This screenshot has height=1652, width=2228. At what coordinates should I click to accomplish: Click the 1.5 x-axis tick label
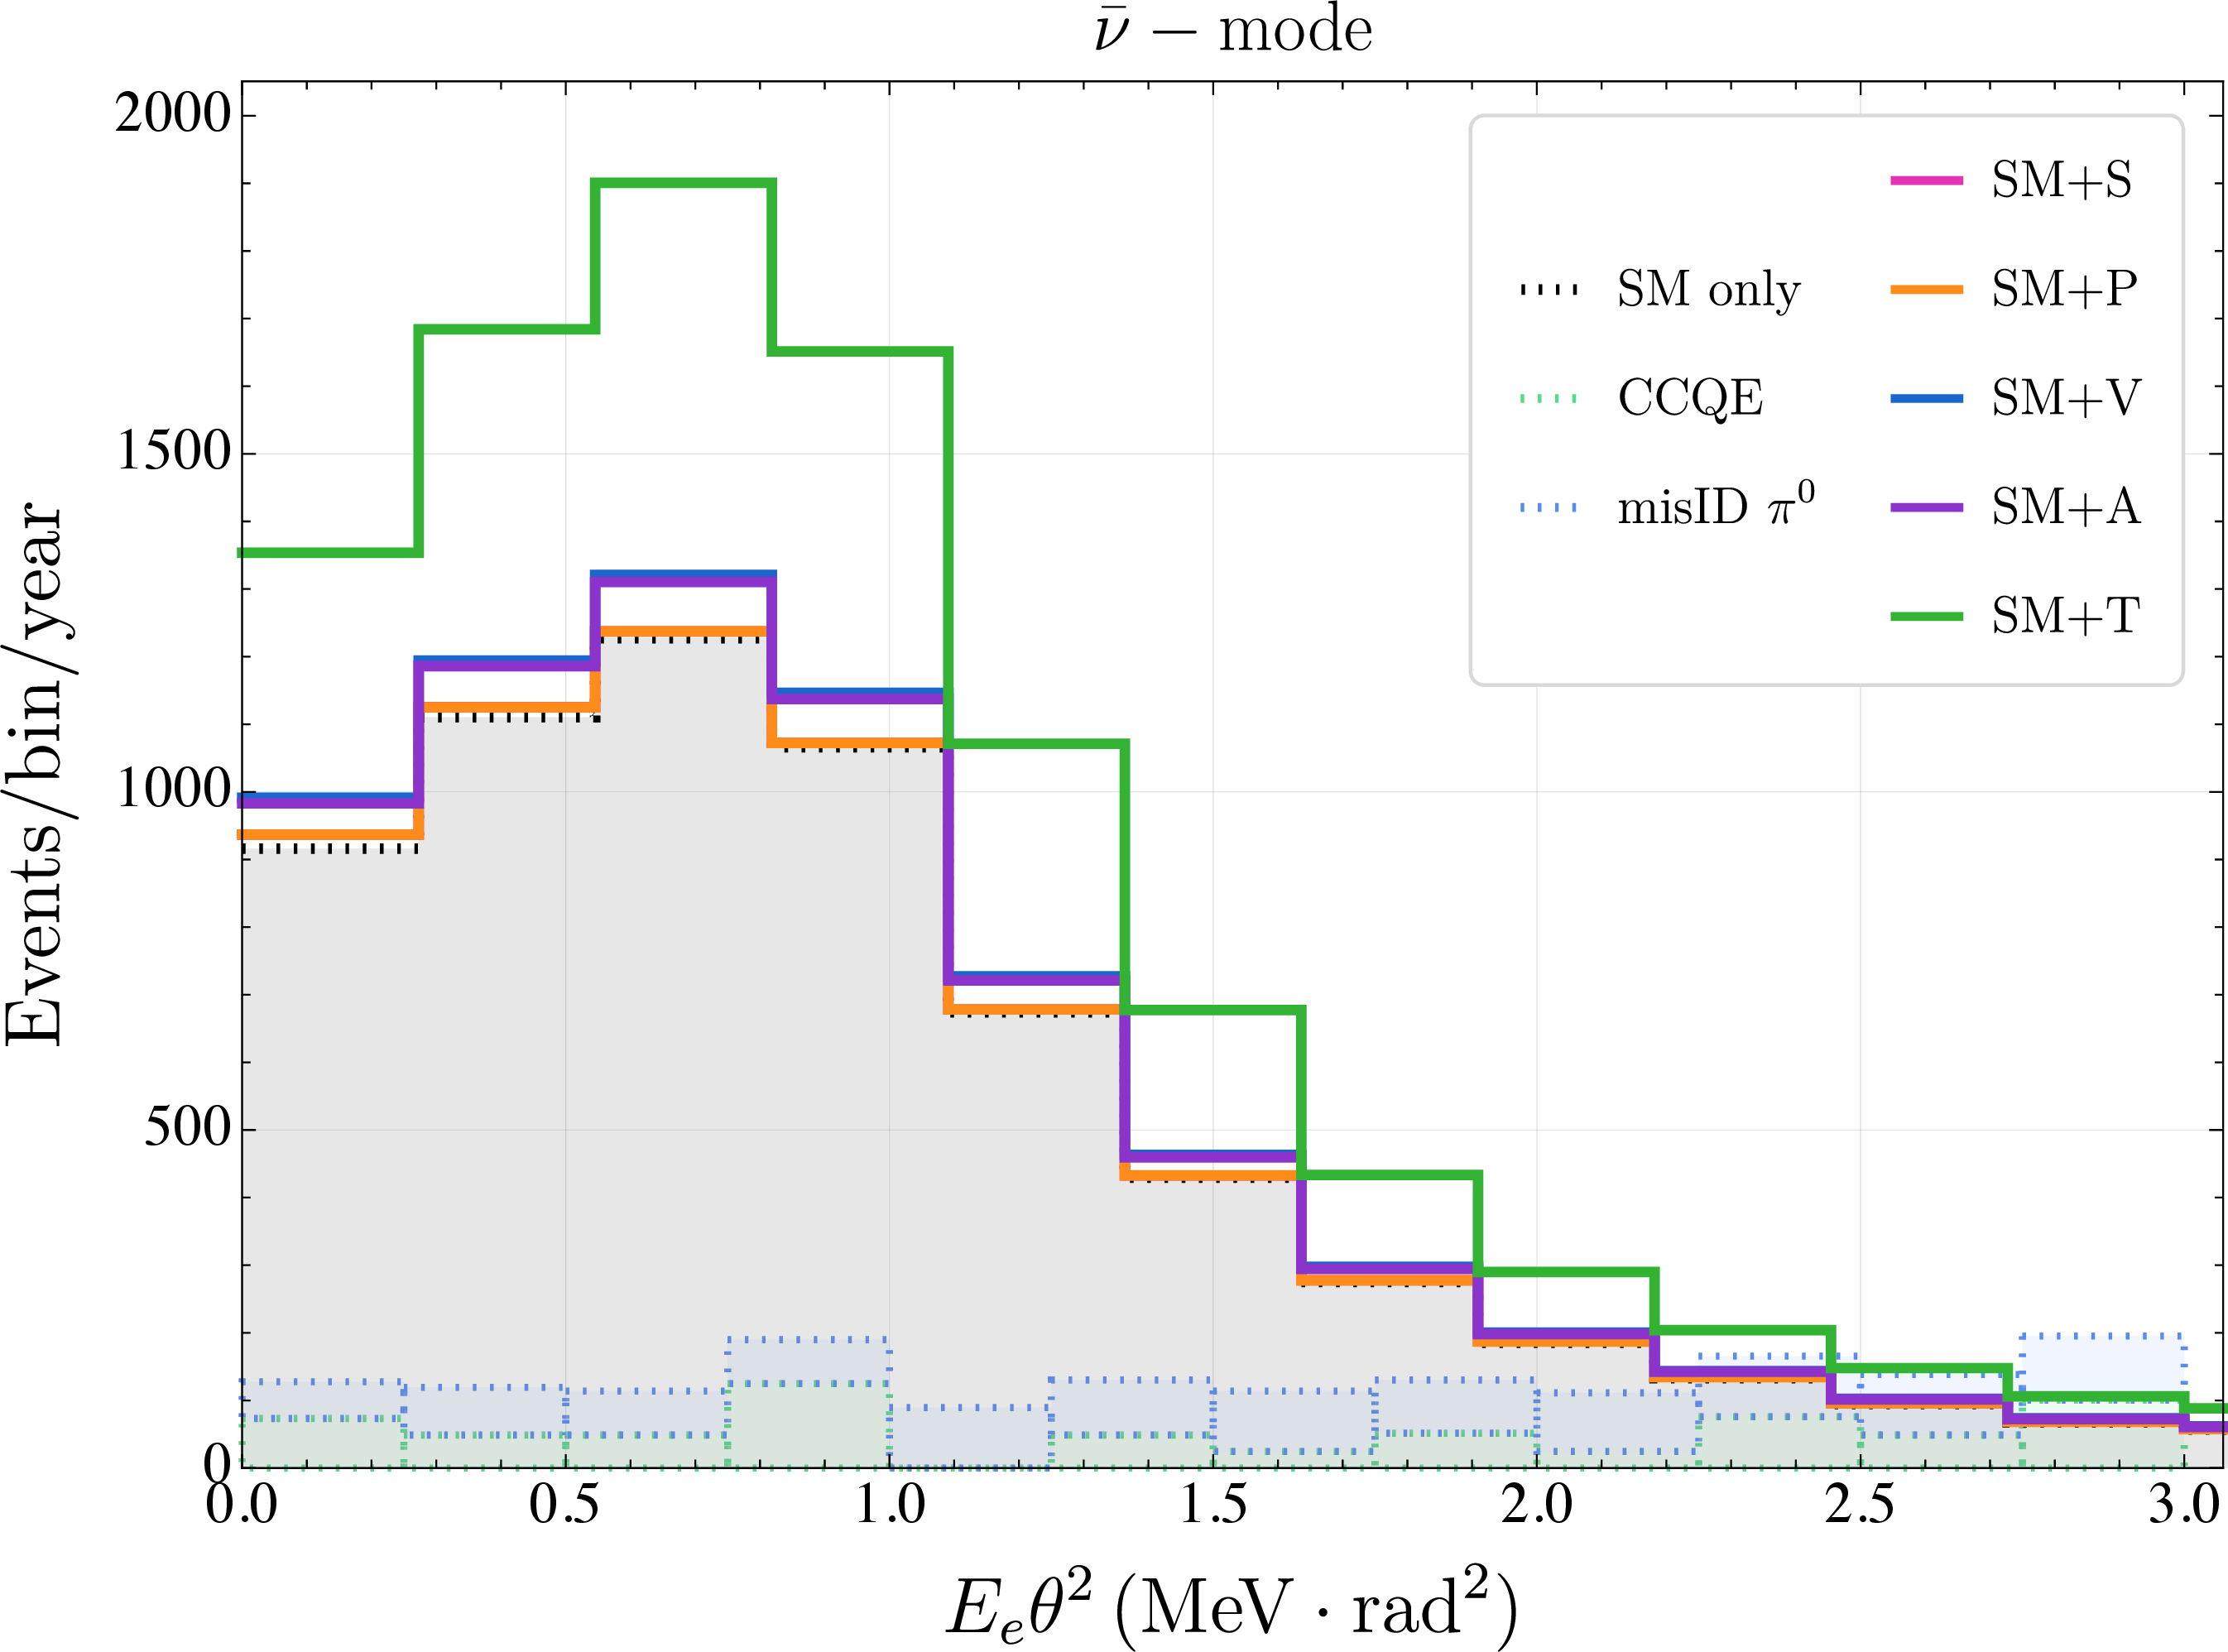coord(1213,1504)
